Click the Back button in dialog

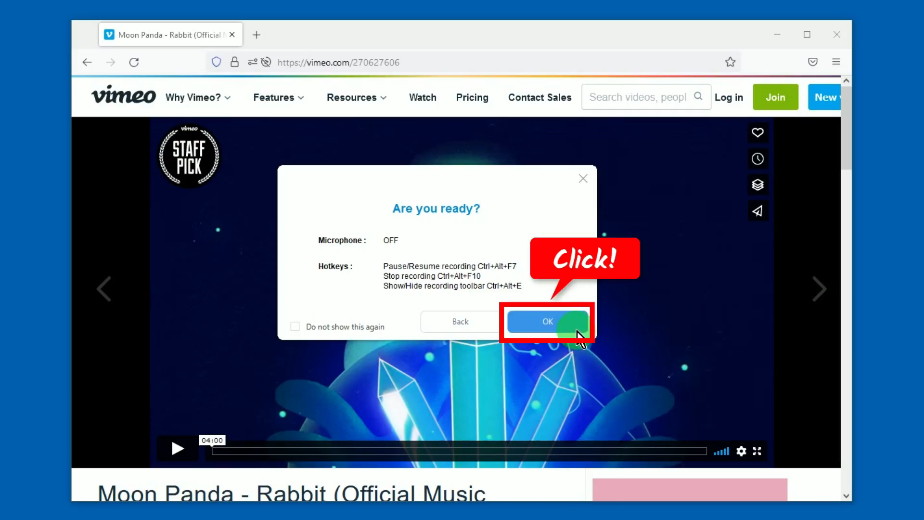(460, 321)
